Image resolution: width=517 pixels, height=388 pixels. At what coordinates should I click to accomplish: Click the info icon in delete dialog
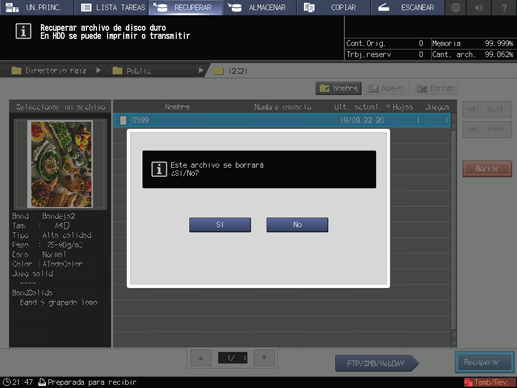pos(159,169)
